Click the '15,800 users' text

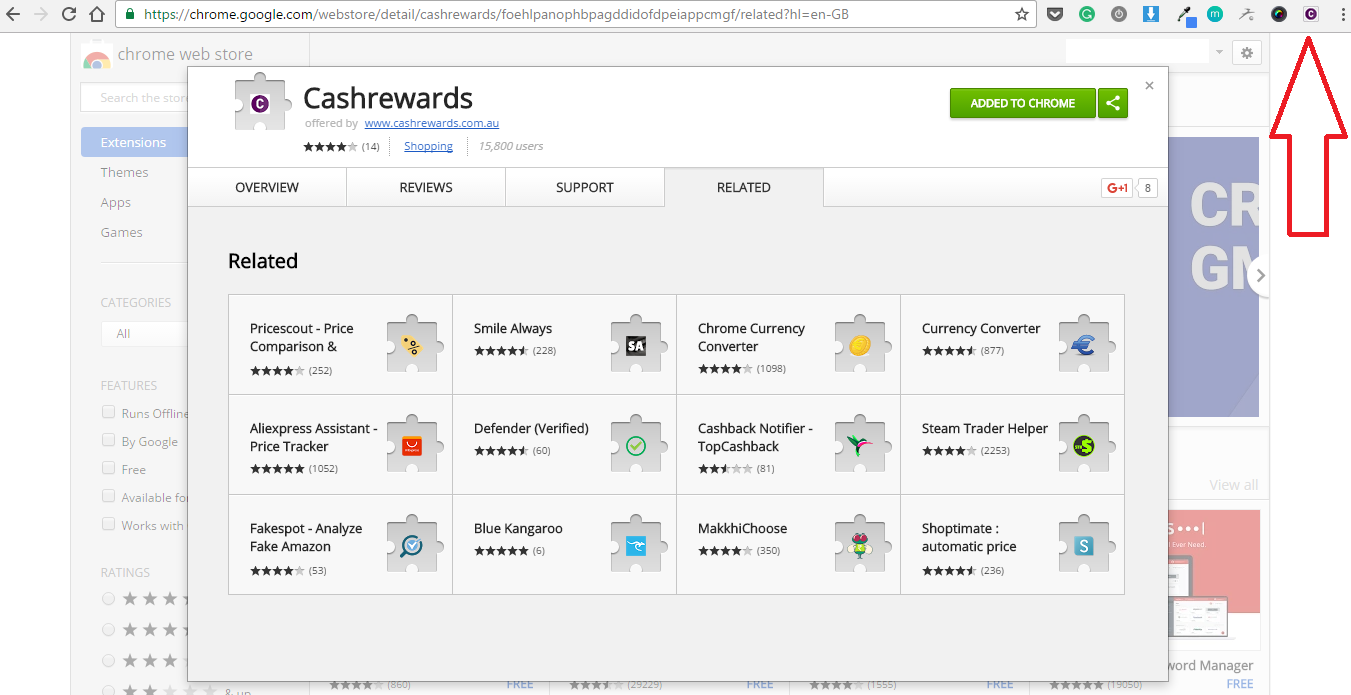[x=511, y=146]
